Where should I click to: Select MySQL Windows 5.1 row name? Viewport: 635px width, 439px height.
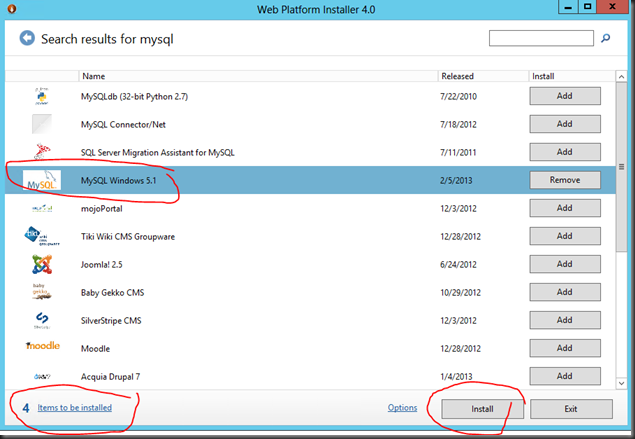click(118, 180)
